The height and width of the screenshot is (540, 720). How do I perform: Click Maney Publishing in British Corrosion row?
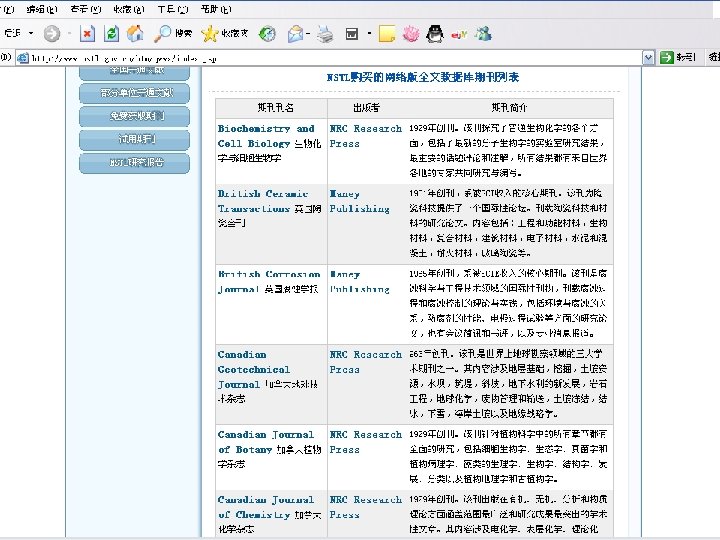pos(360,281)
